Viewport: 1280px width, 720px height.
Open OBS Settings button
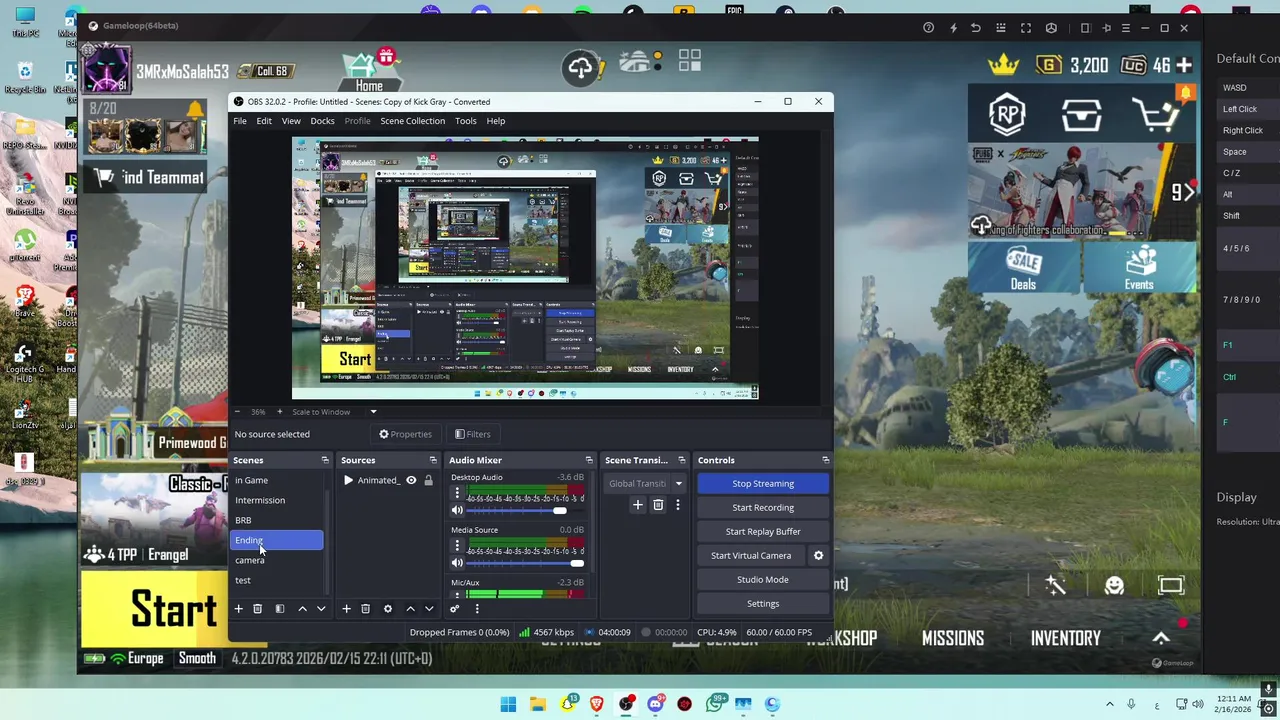pos(763,604)
